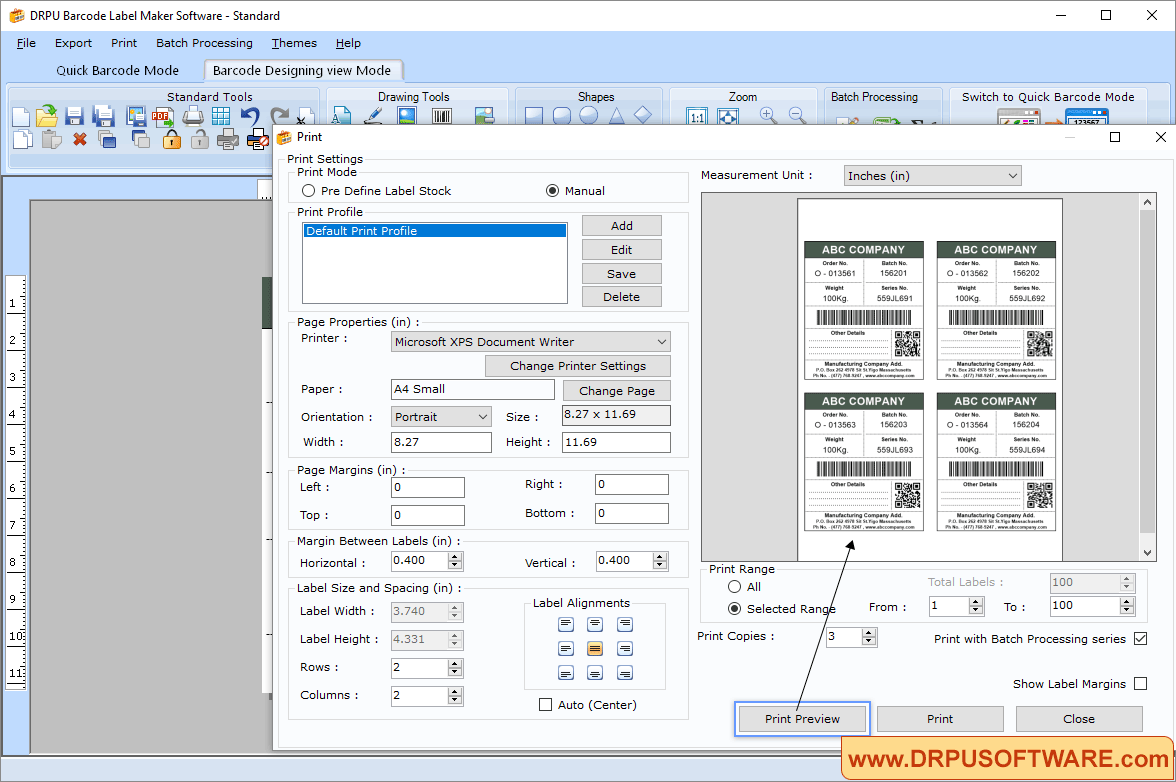Open the Orientation Portrait dropdown
Viewport: 1176px width, 782px height.
(x=441, y=417)
